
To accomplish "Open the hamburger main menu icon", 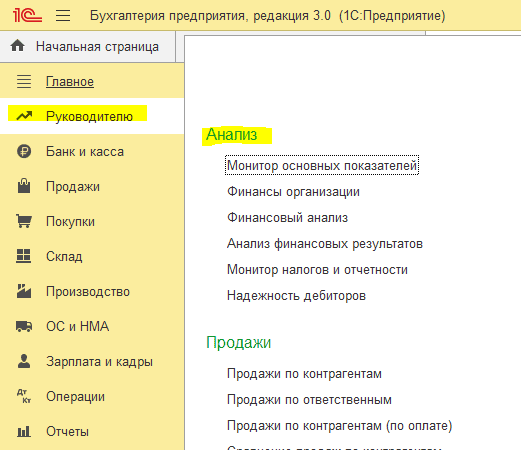I will (63, 15).
